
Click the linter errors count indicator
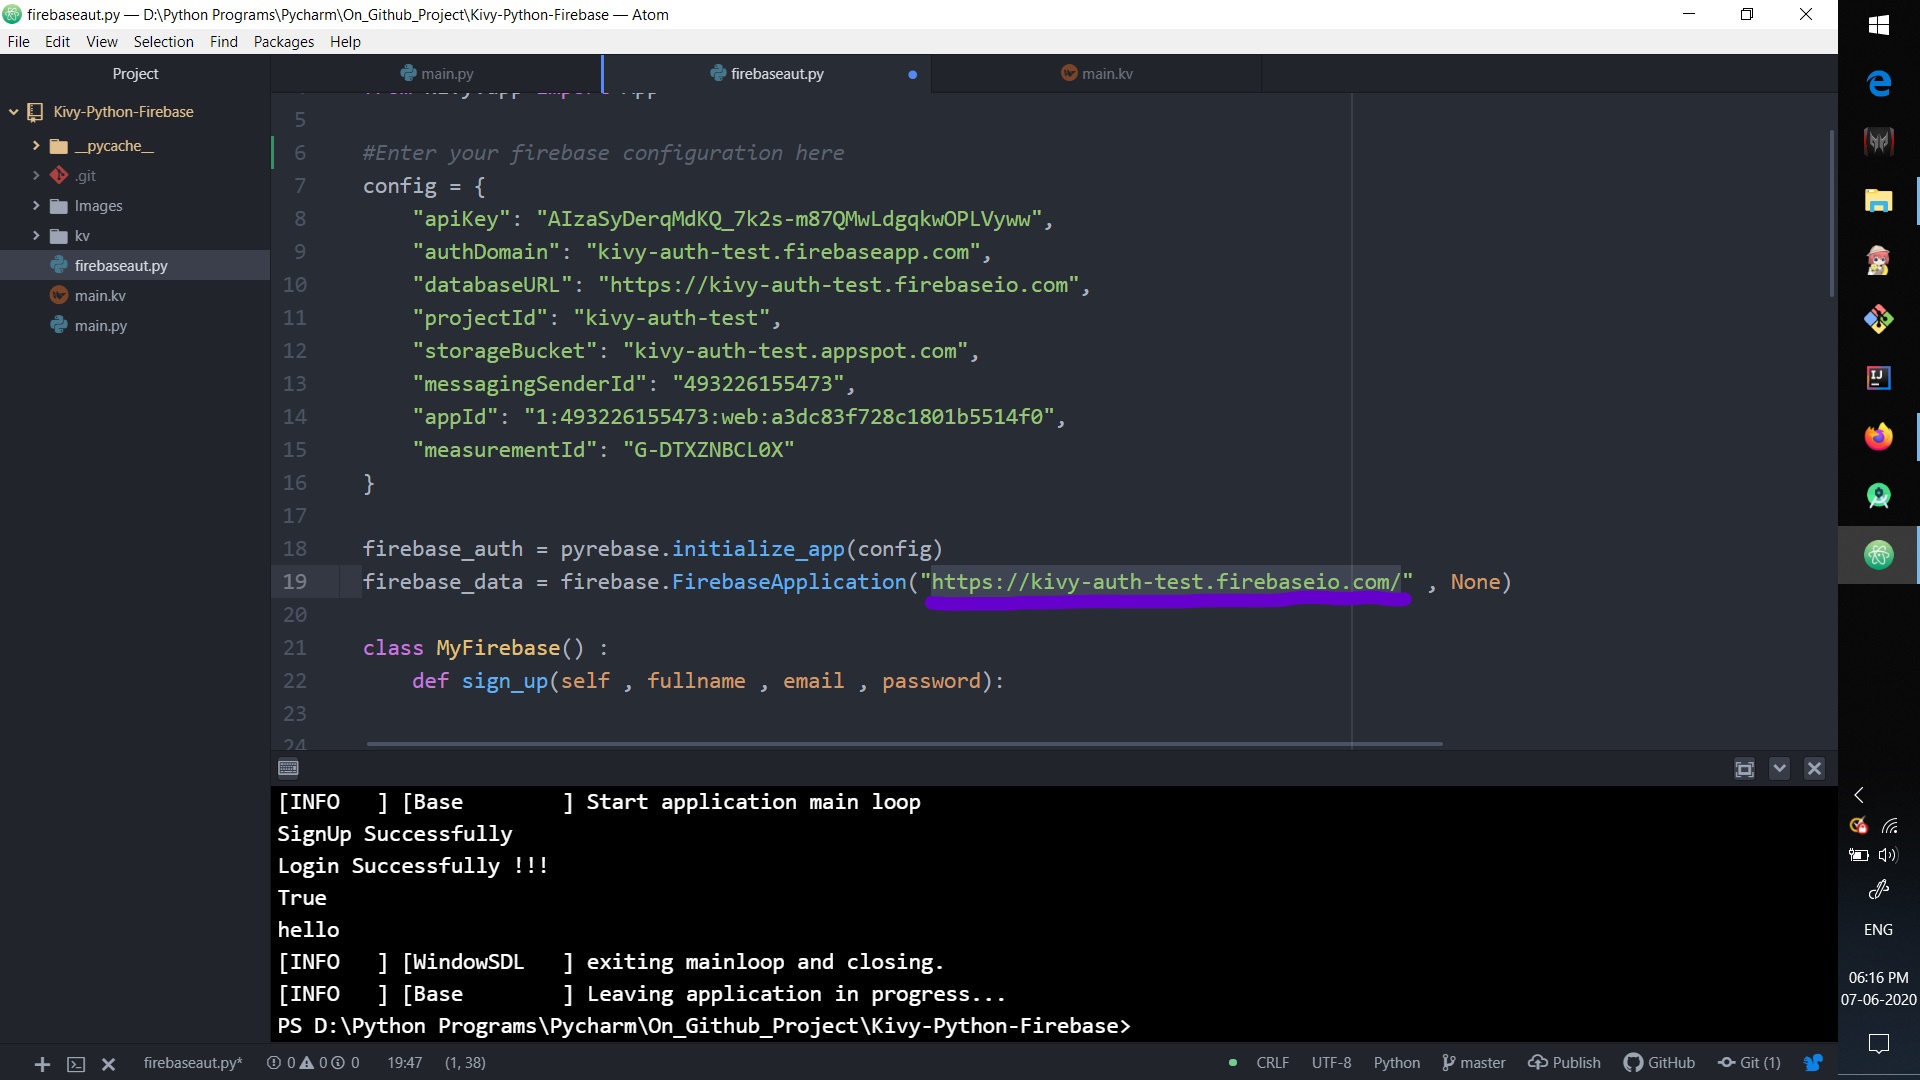pyautogui.click(x=282, y=1062)
